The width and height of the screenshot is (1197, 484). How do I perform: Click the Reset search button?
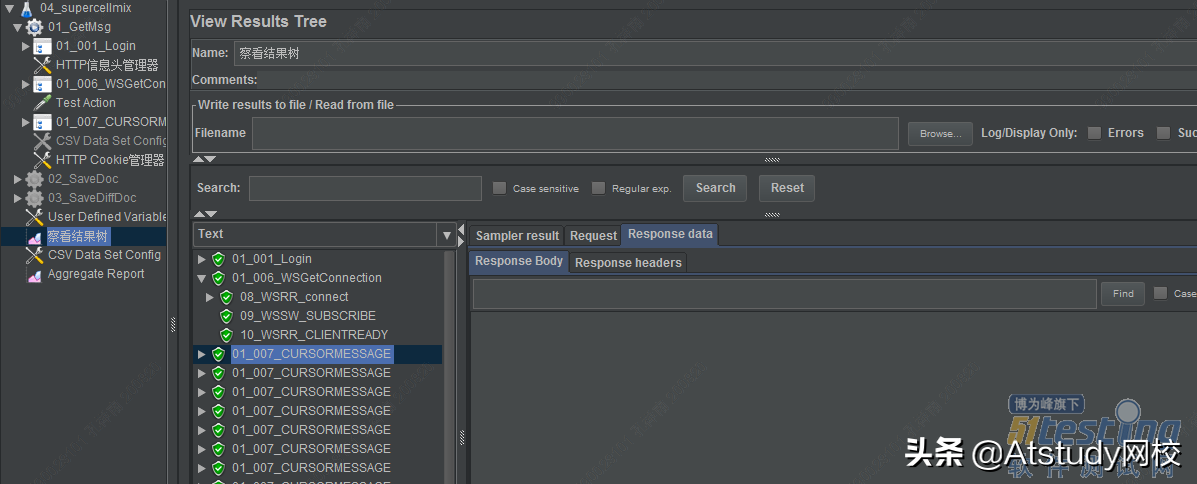tap(787, 188)
